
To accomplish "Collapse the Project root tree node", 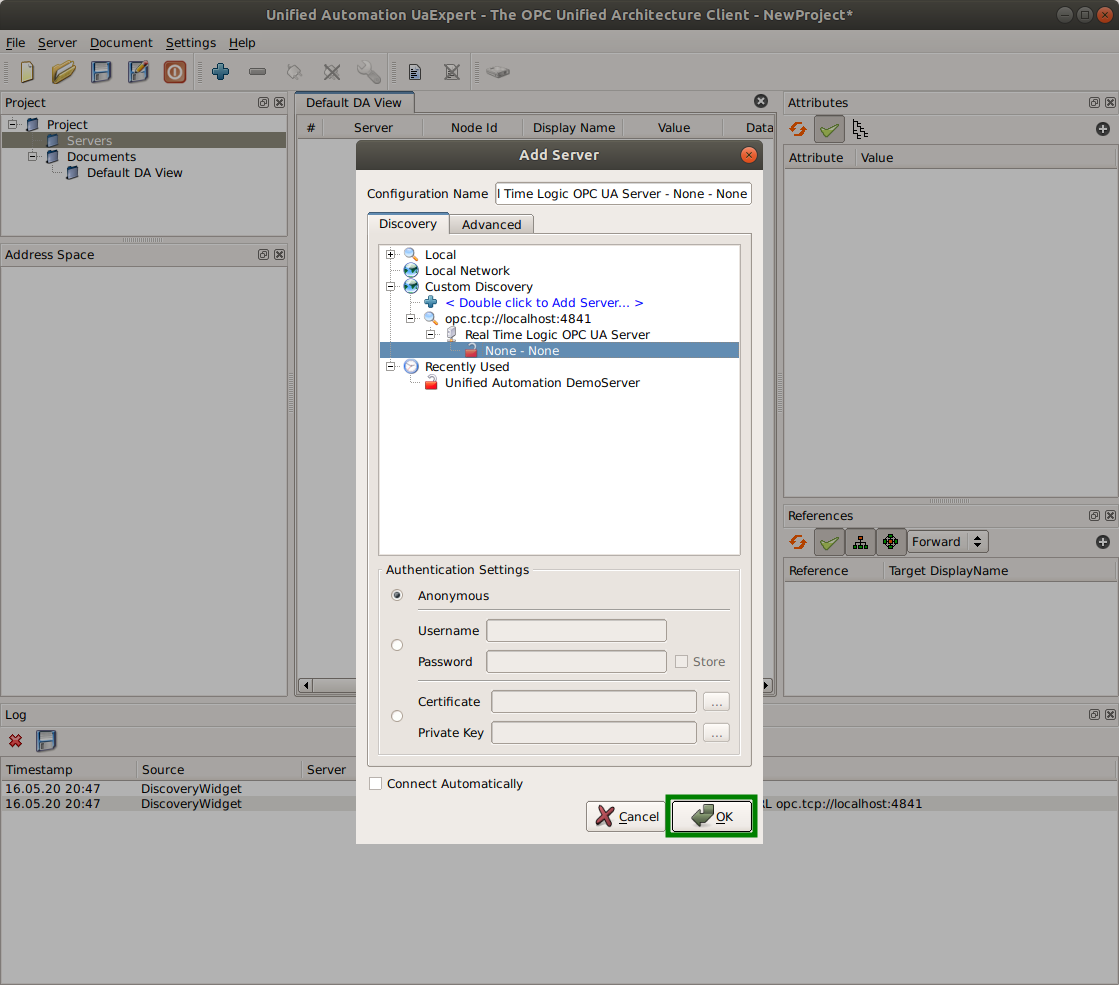I will 12,123.
